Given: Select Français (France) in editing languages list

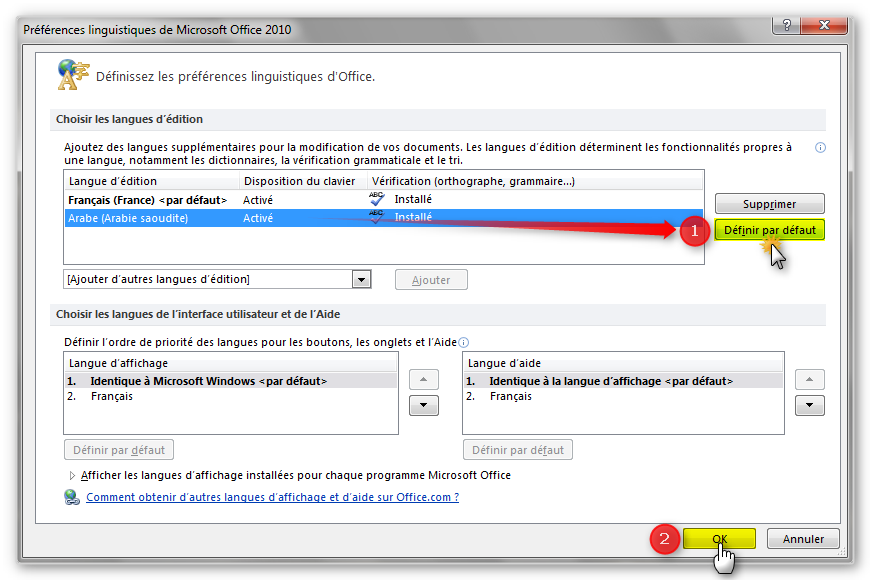Looking at the screenshot, I should pos(150,200).
